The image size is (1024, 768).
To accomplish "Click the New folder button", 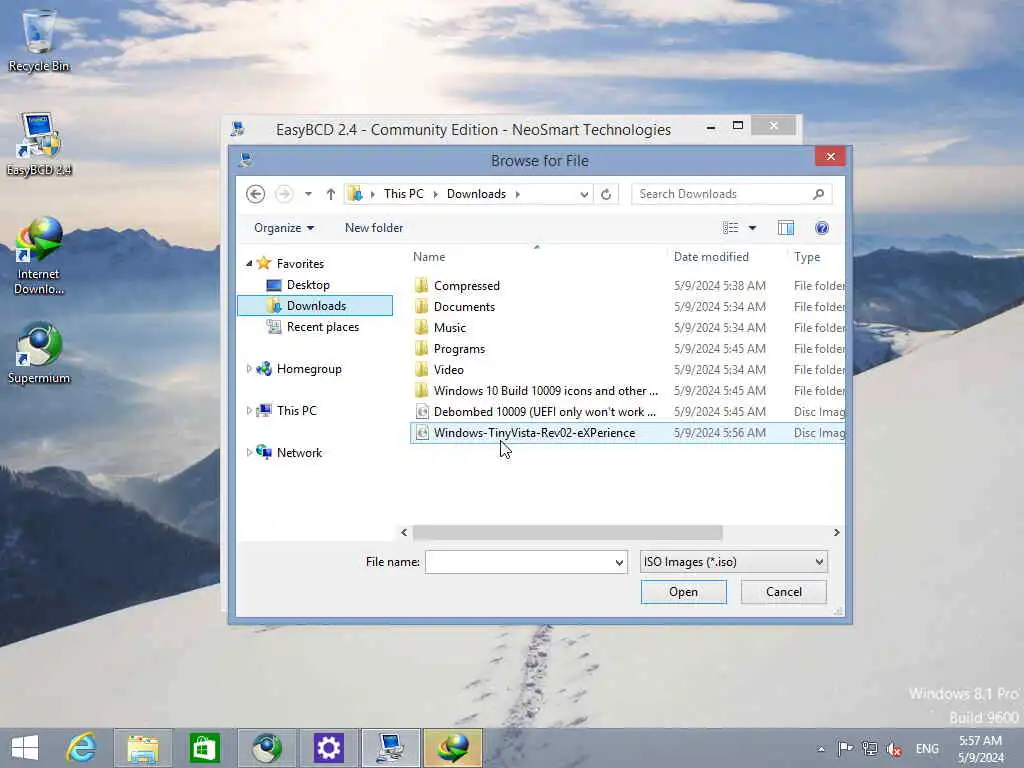I will tap(374, 228).
